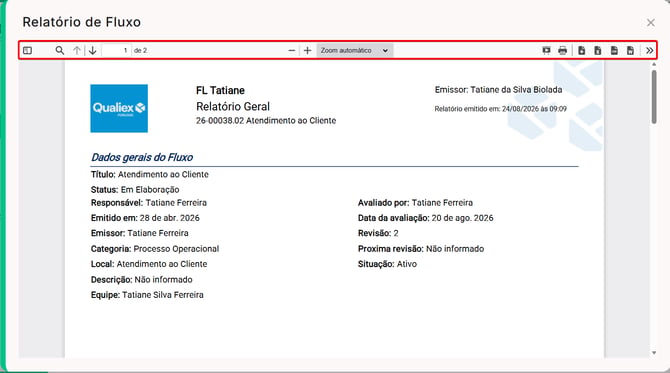This screenshot has width=670, height=373.
Task: Click the 'Relatório de Fluxo' dialog title
Action: pyautogui.click(x=82, y=22)
